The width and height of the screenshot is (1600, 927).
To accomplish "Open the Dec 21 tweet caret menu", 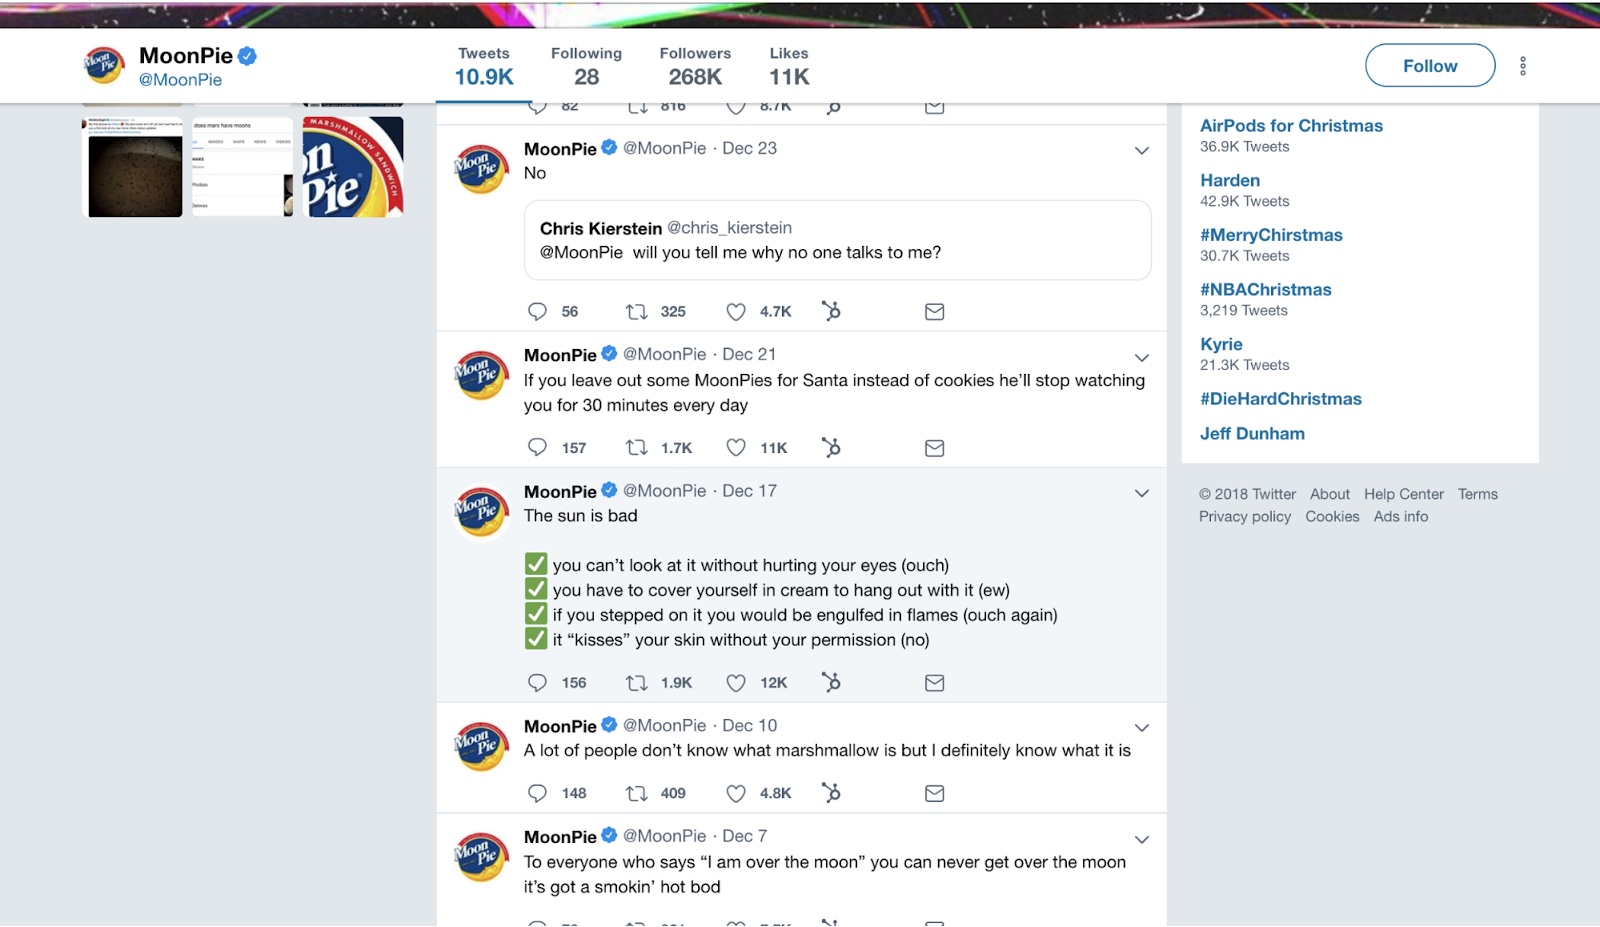I will 1141,357.
